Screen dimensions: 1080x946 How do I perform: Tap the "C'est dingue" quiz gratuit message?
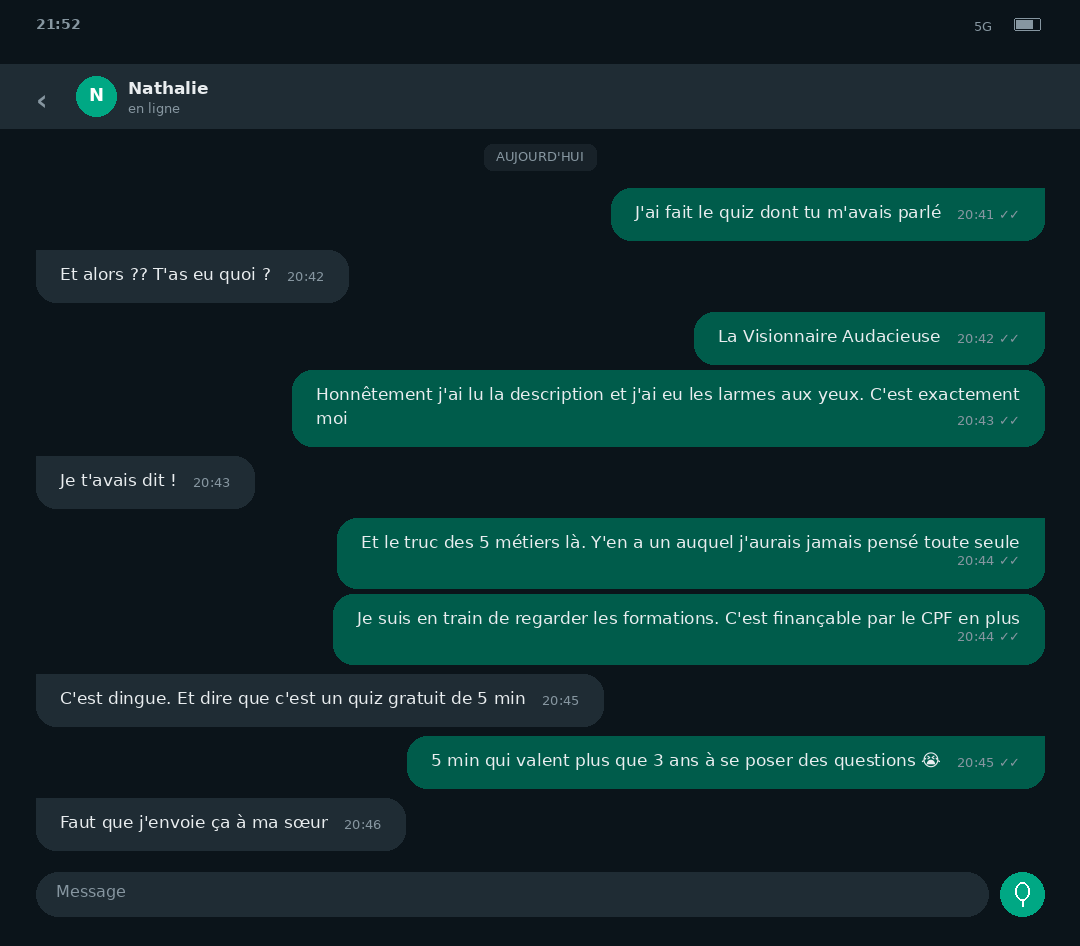pyautogui.click(x=320, y=699)
